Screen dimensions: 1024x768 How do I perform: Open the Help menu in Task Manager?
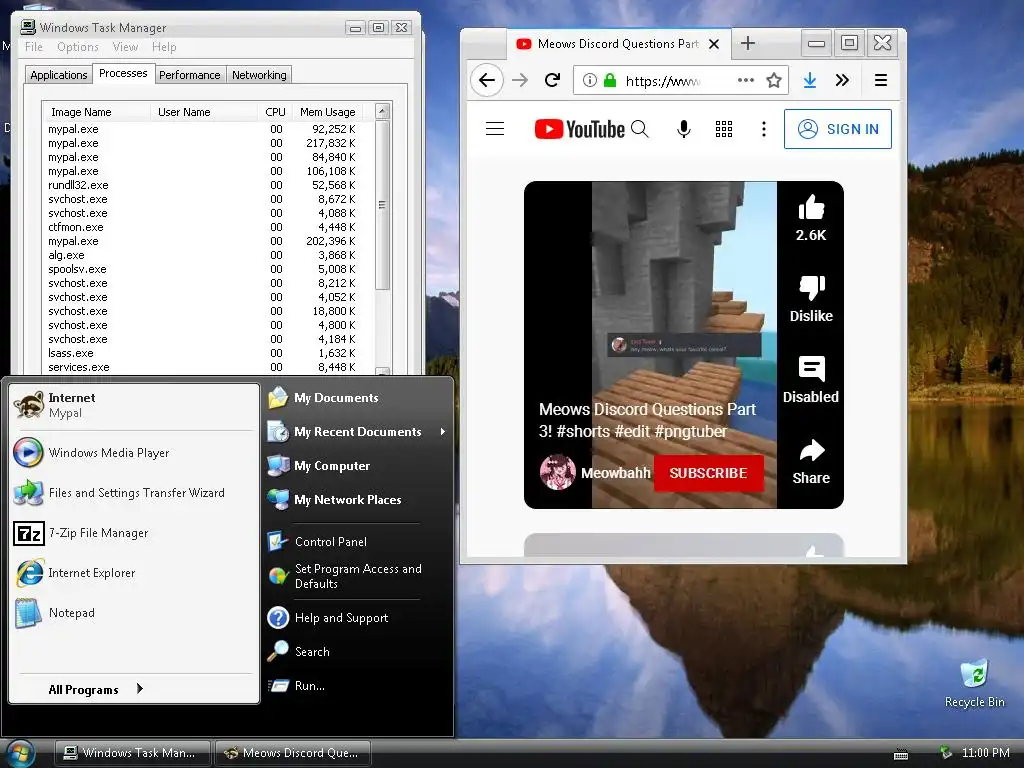164,47
